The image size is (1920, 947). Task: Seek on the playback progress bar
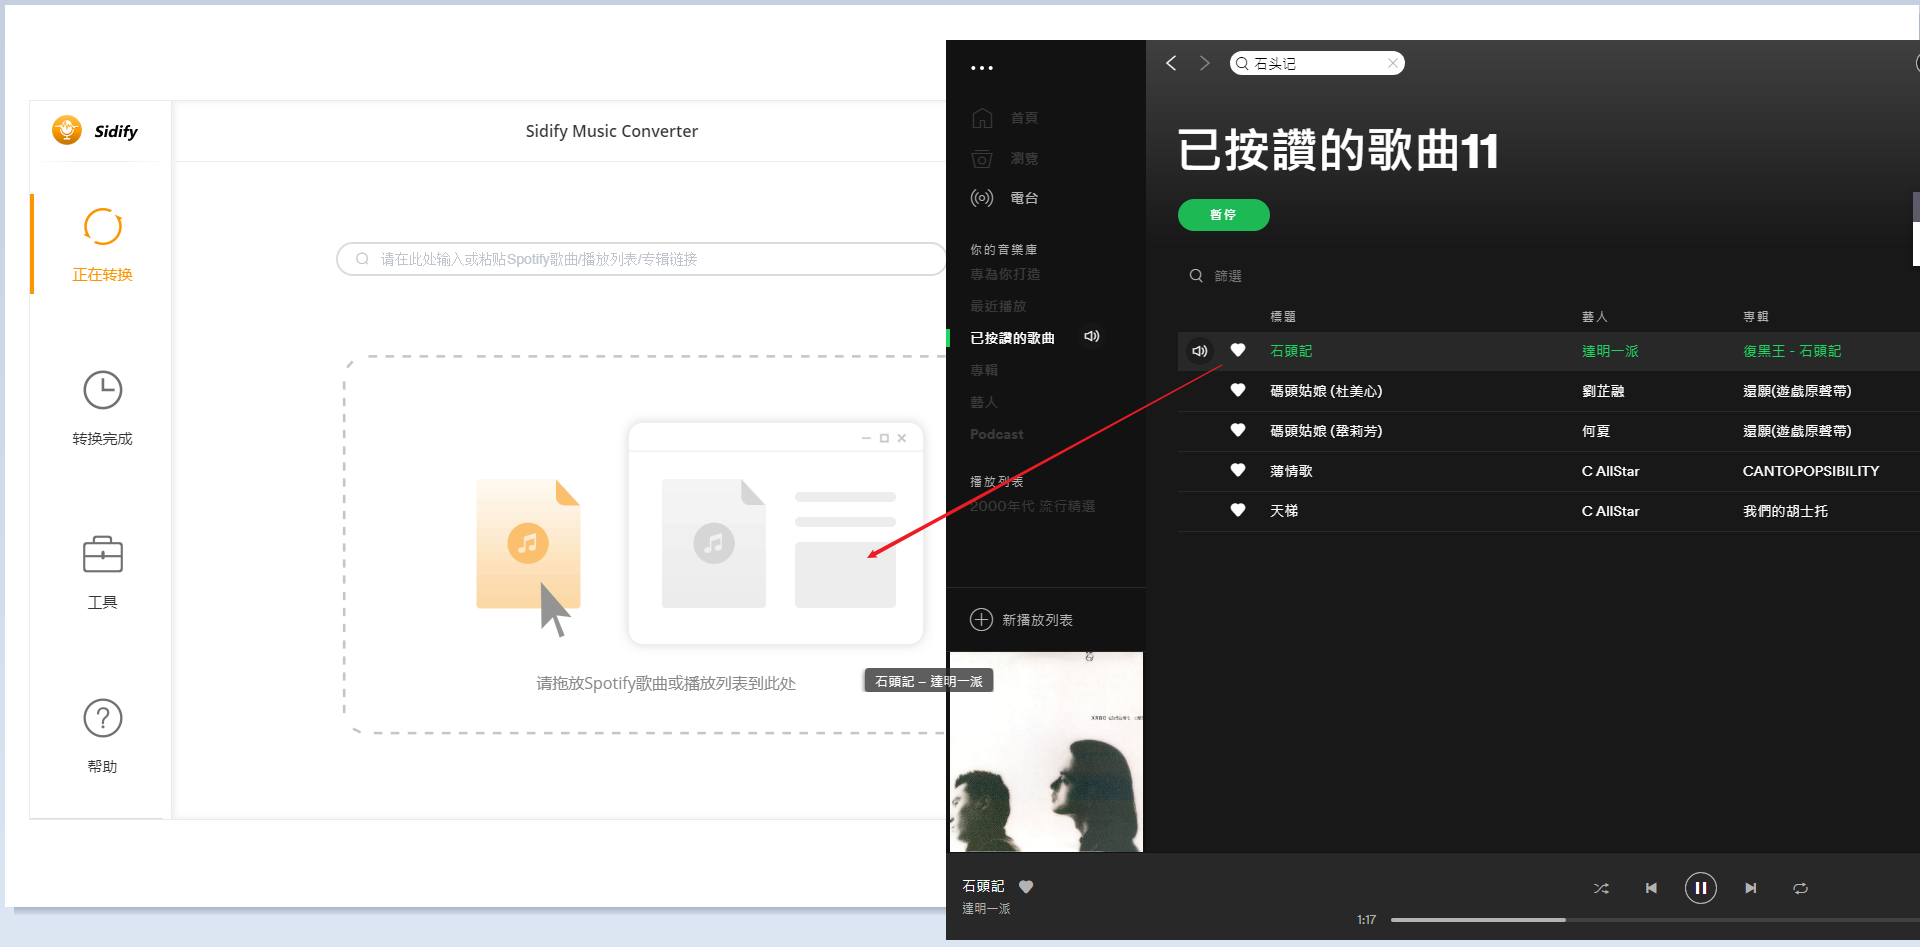click(x=1655, y=920)
